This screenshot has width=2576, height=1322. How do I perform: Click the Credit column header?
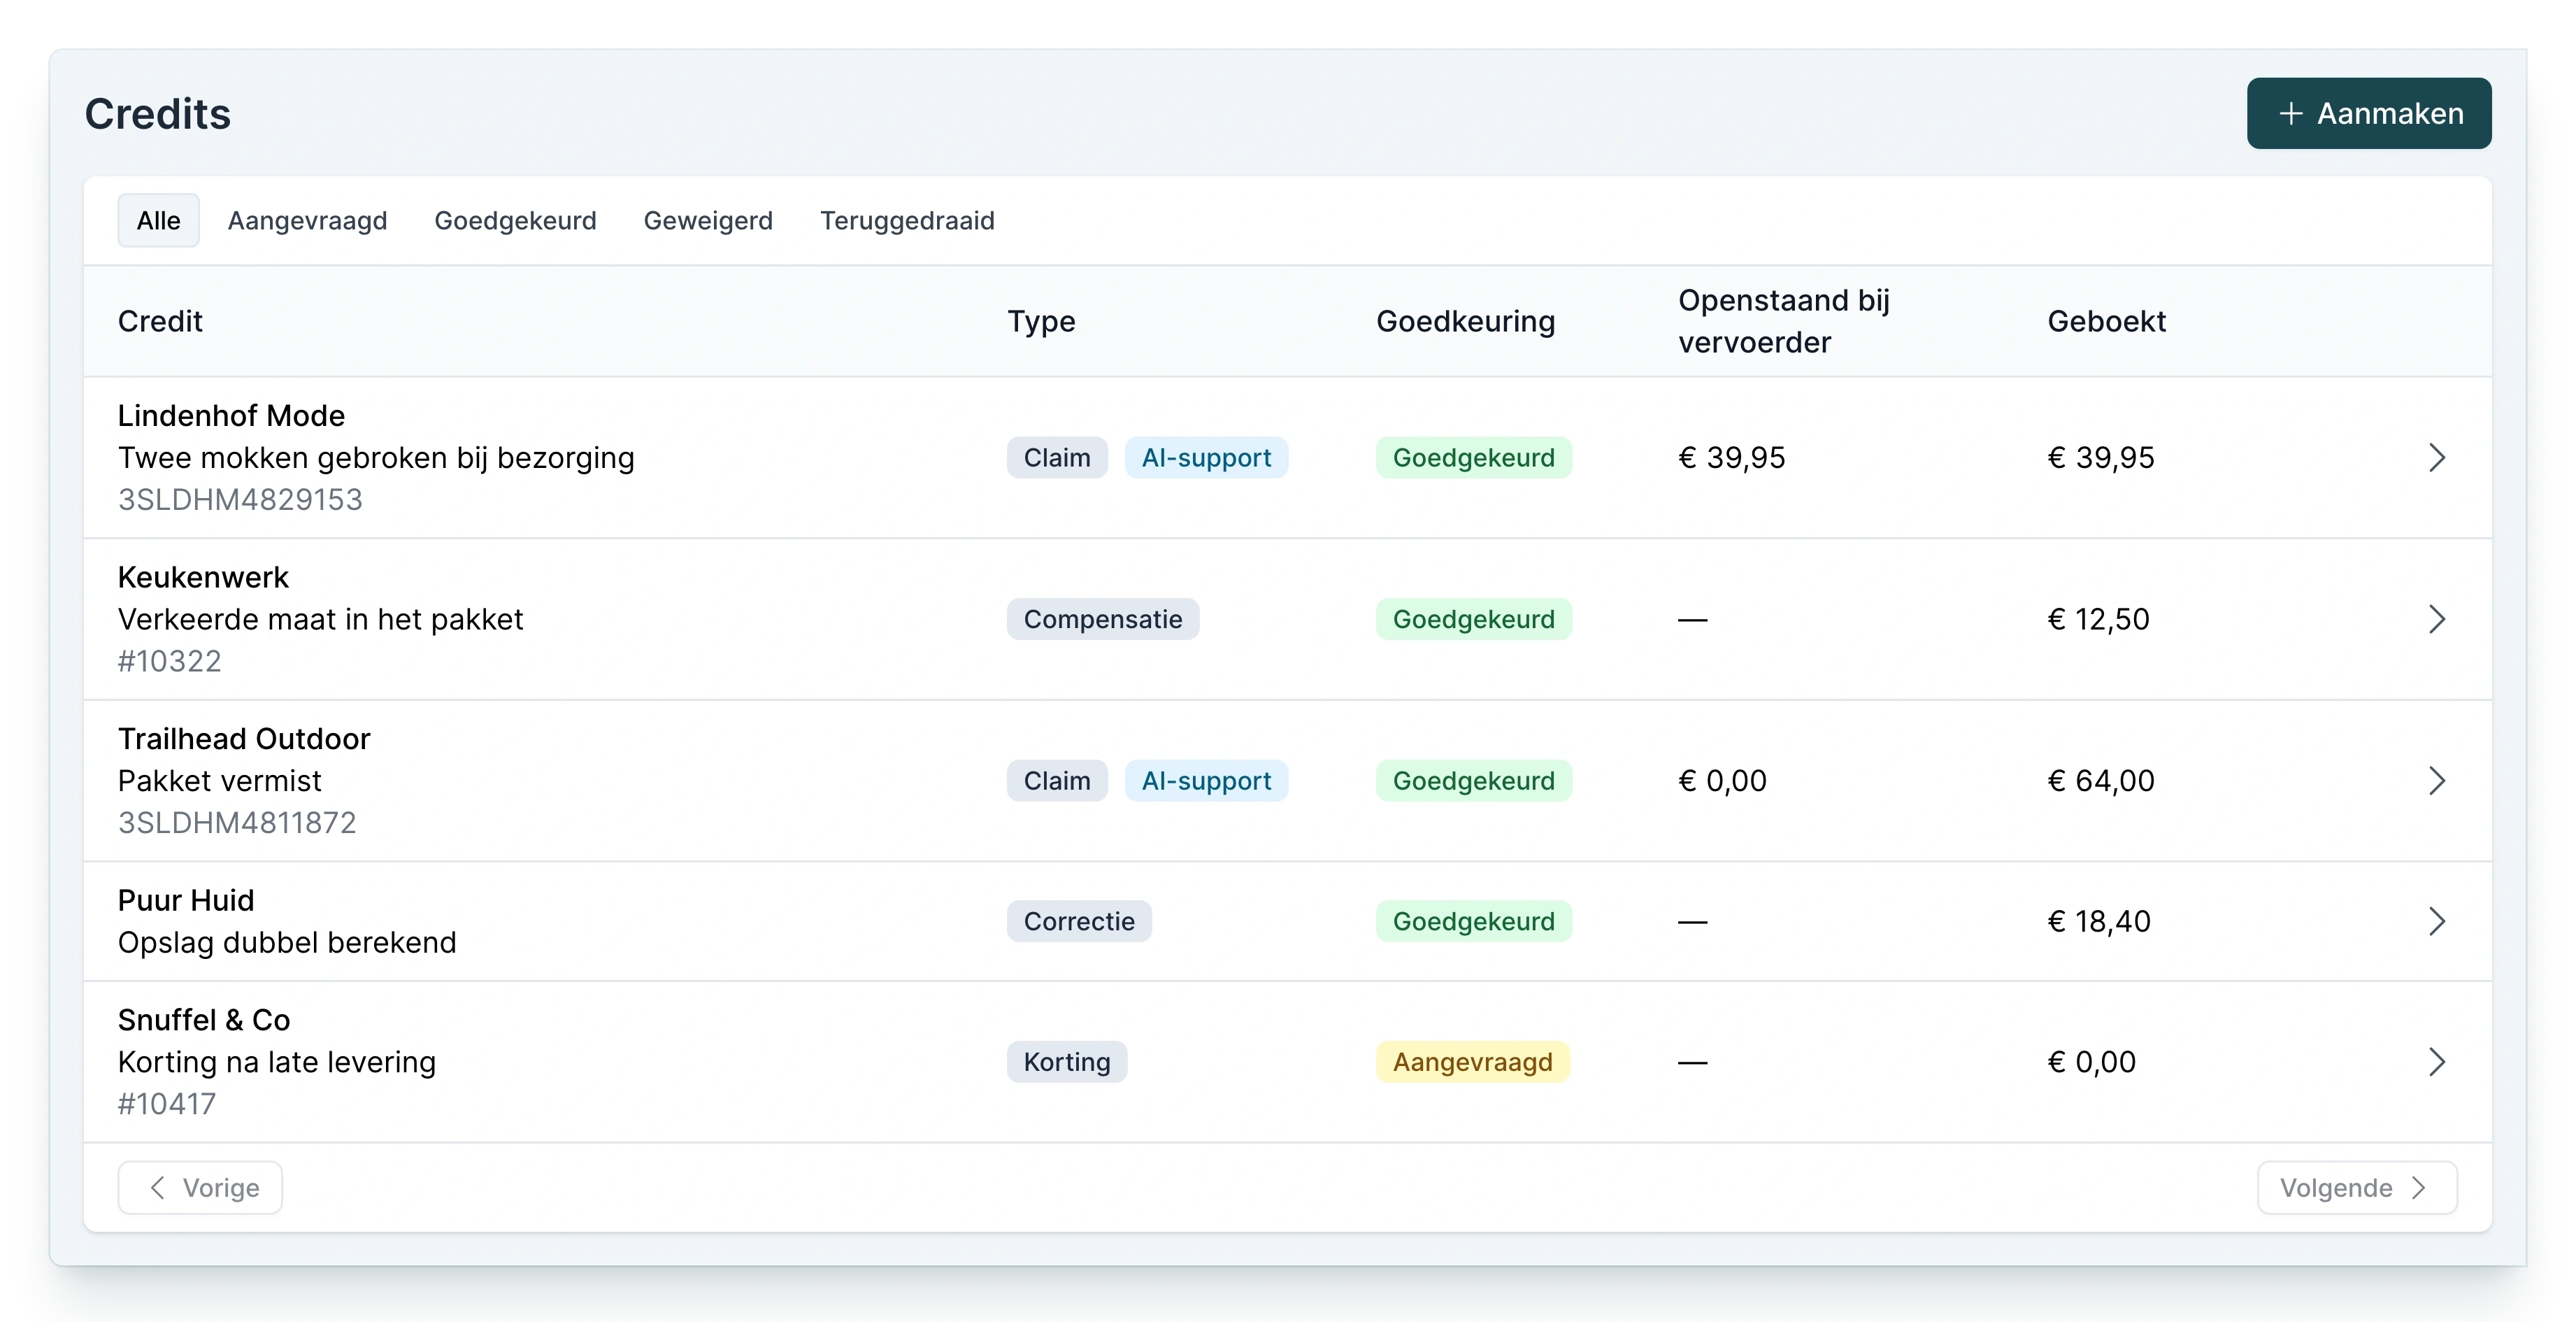click(x=160, y=321)
